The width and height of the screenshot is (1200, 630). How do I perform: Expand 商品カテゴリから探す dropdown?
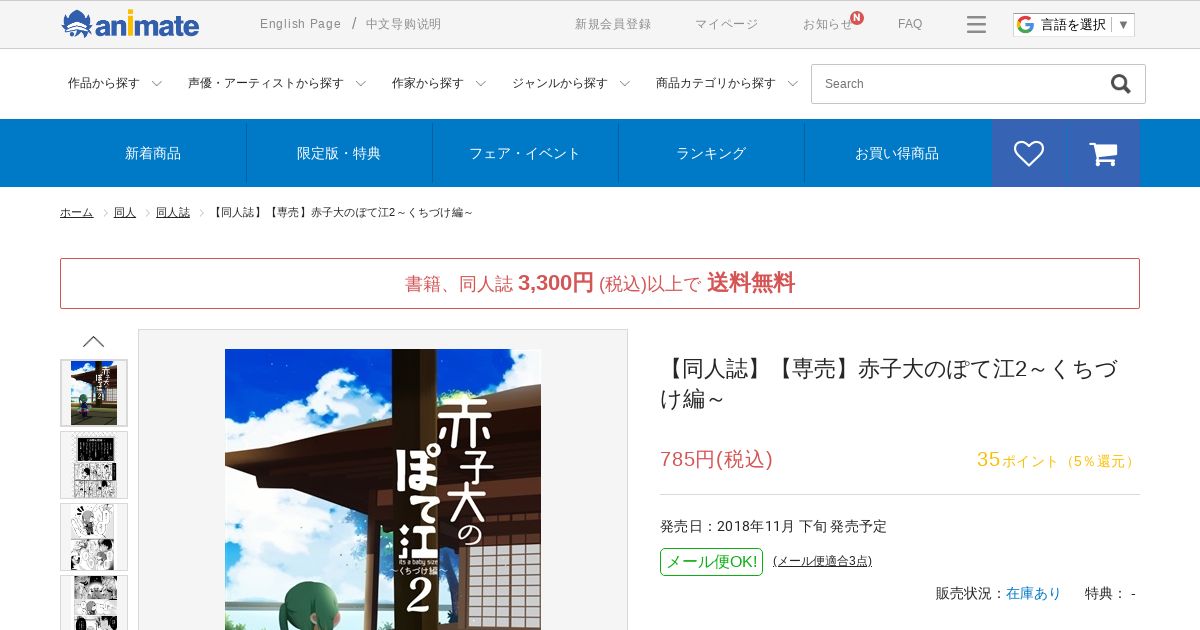727,84
